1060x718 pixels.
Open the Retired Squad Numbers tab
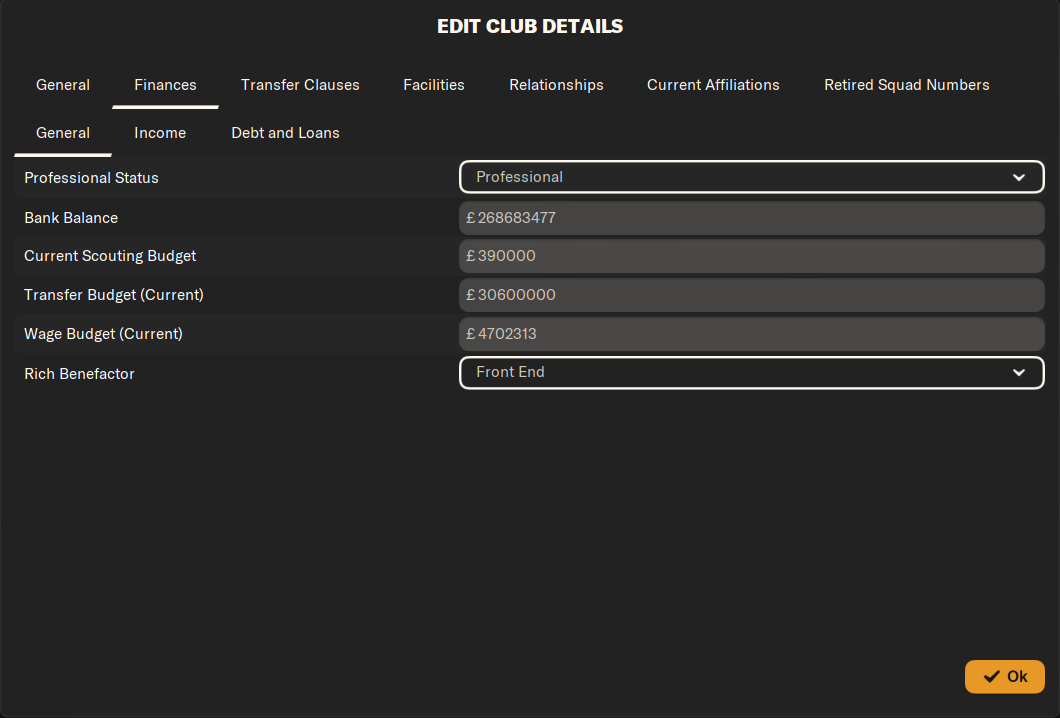pos(906,85)
